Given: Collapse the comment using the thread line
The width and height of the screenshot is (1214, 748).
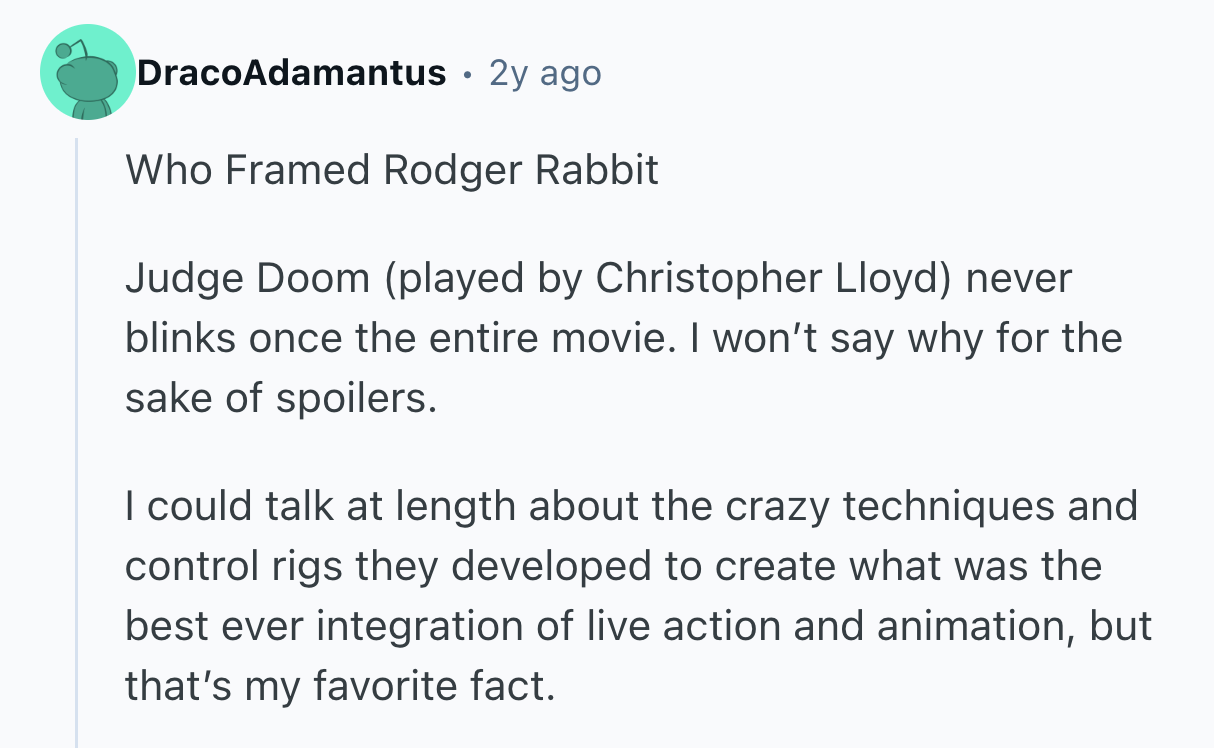Looking at the screenshot, I should coord(77,440).
